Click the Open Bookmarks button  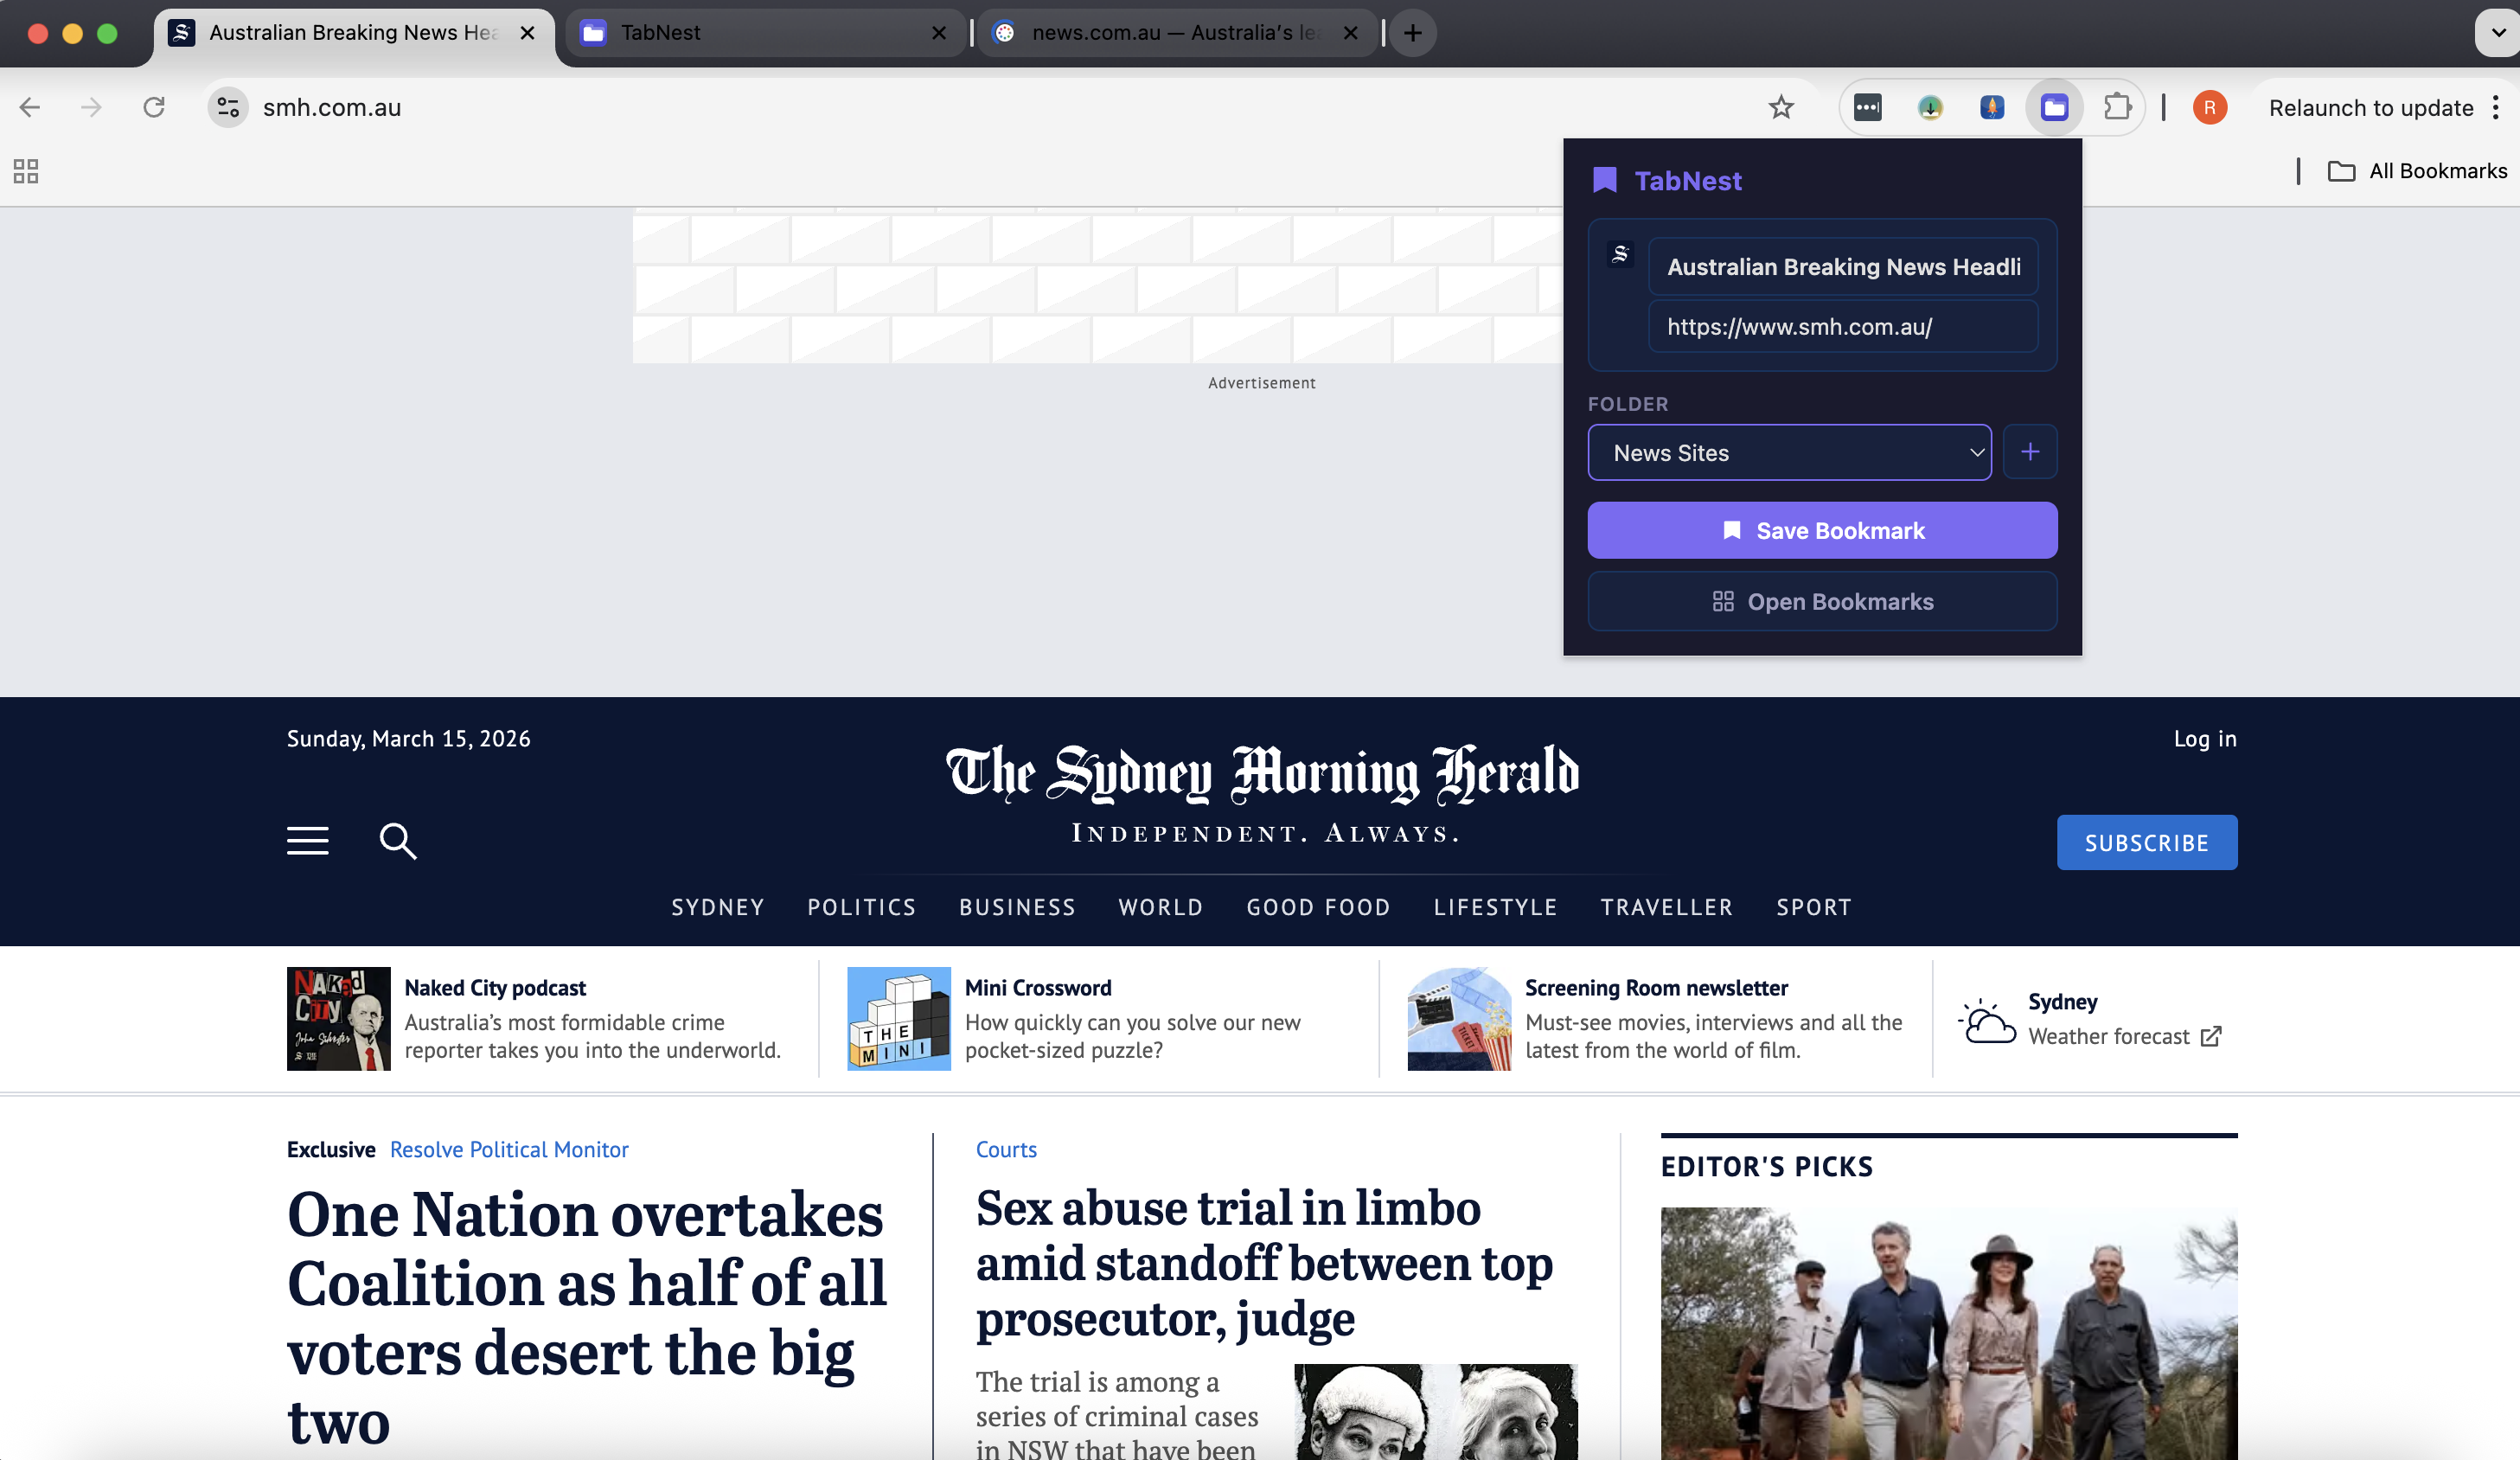1822,601
